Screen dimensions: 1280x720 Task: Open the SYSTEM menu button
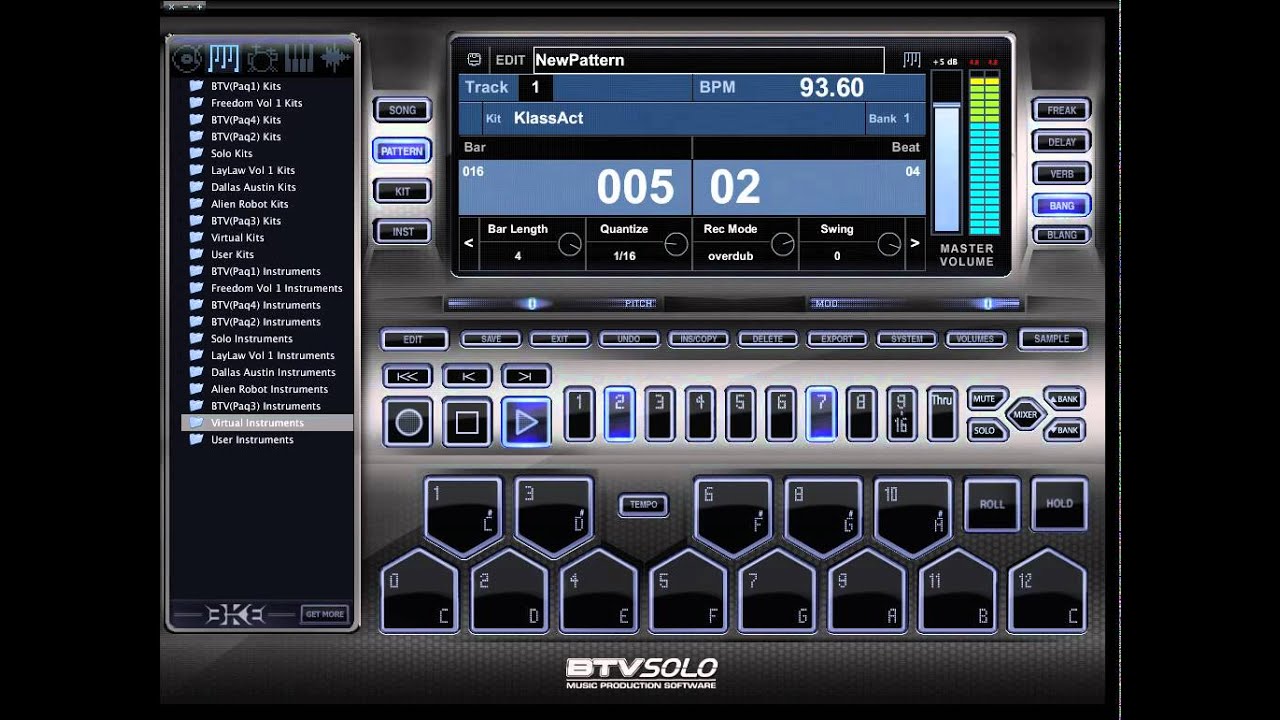coord(907,339)
